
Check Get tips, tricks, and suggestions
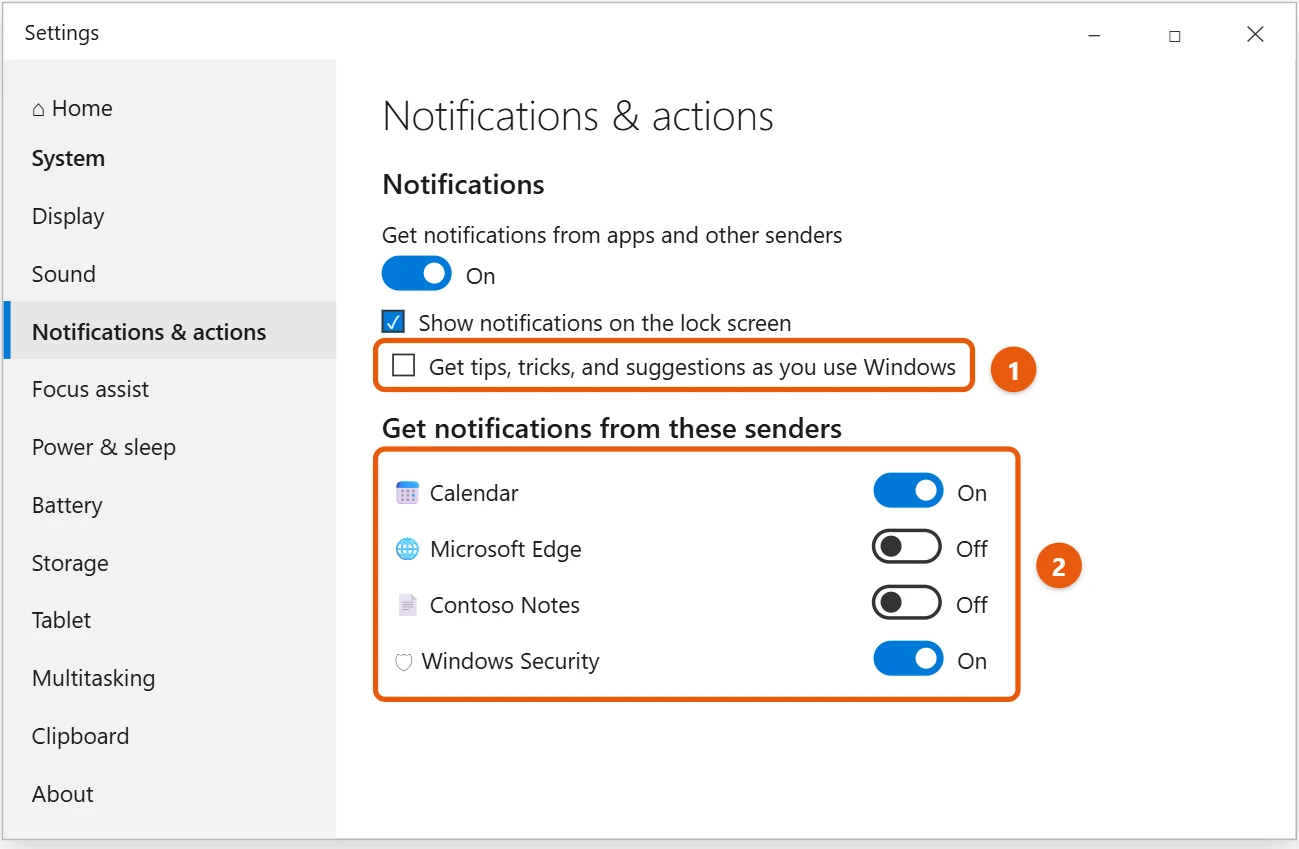coord(404,366)
